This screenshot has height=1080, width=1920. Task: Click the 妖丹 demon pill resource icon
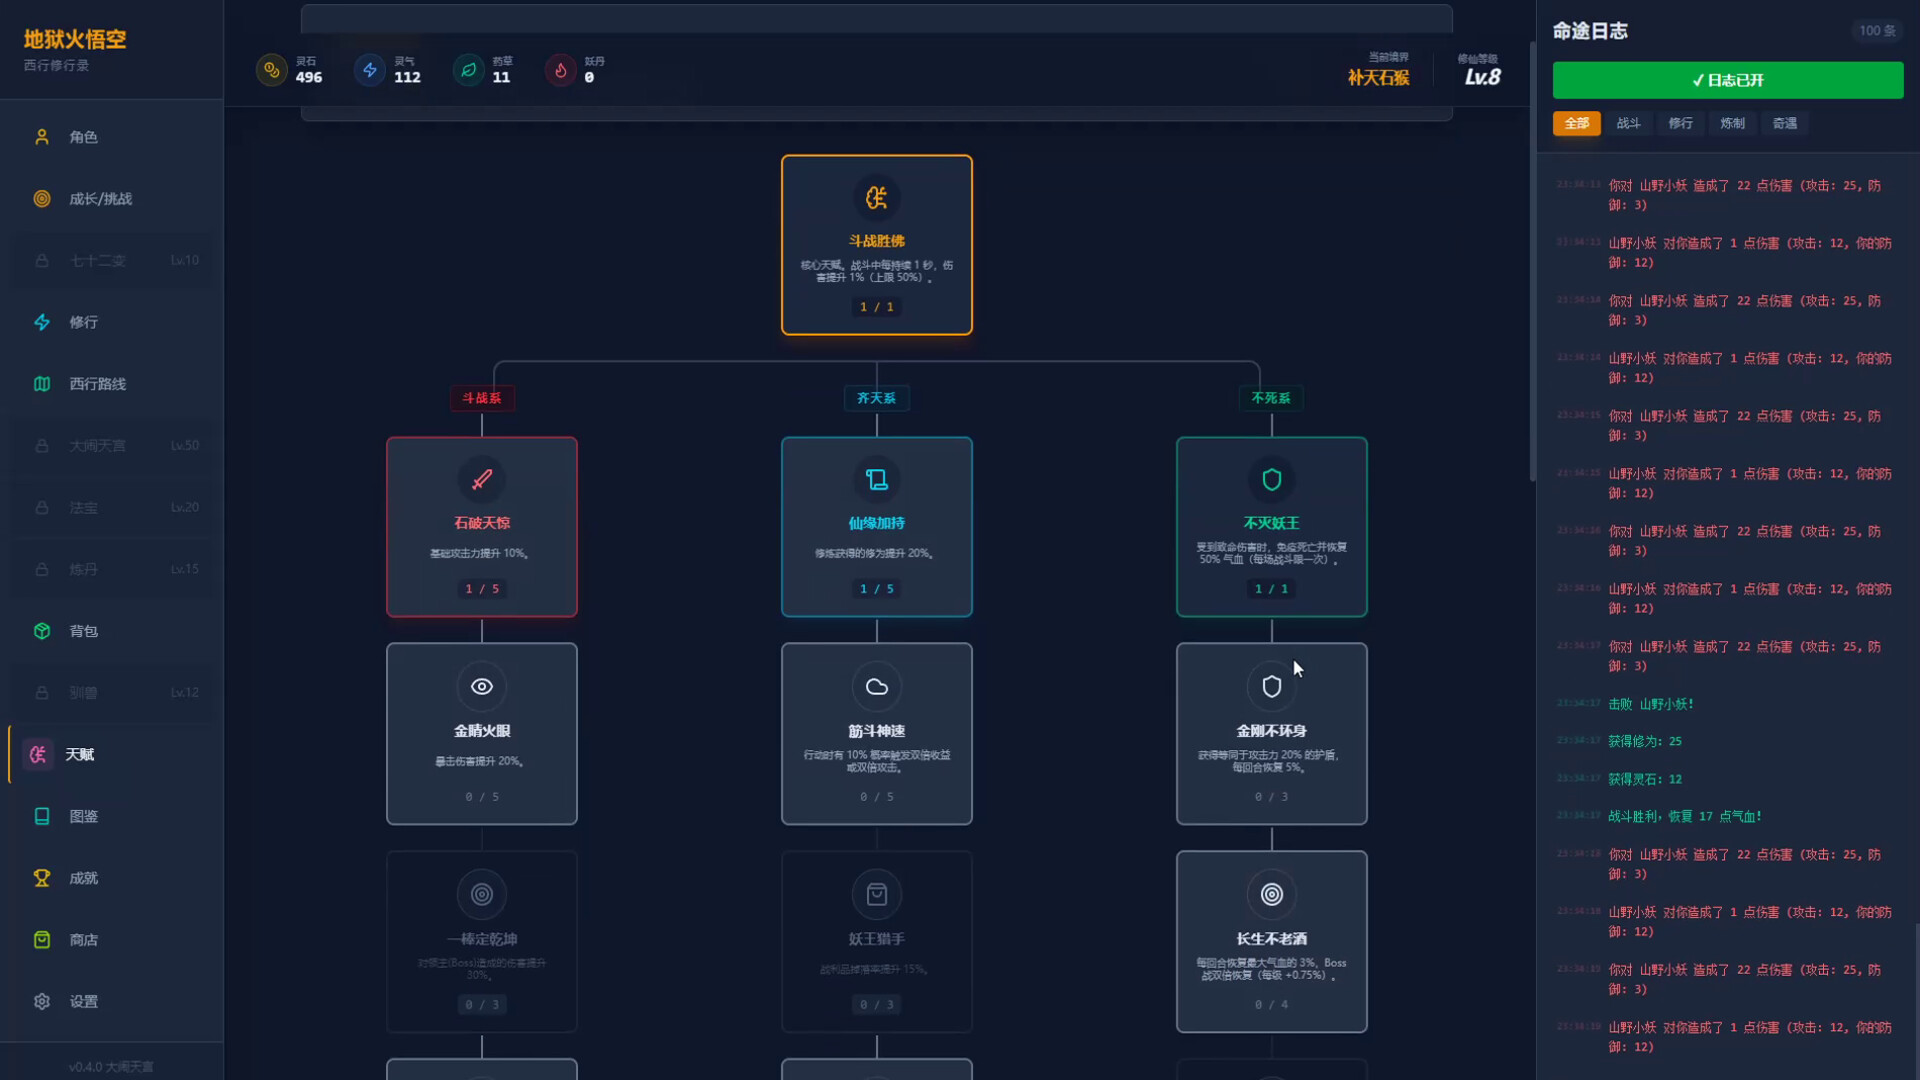coord(560,70)
